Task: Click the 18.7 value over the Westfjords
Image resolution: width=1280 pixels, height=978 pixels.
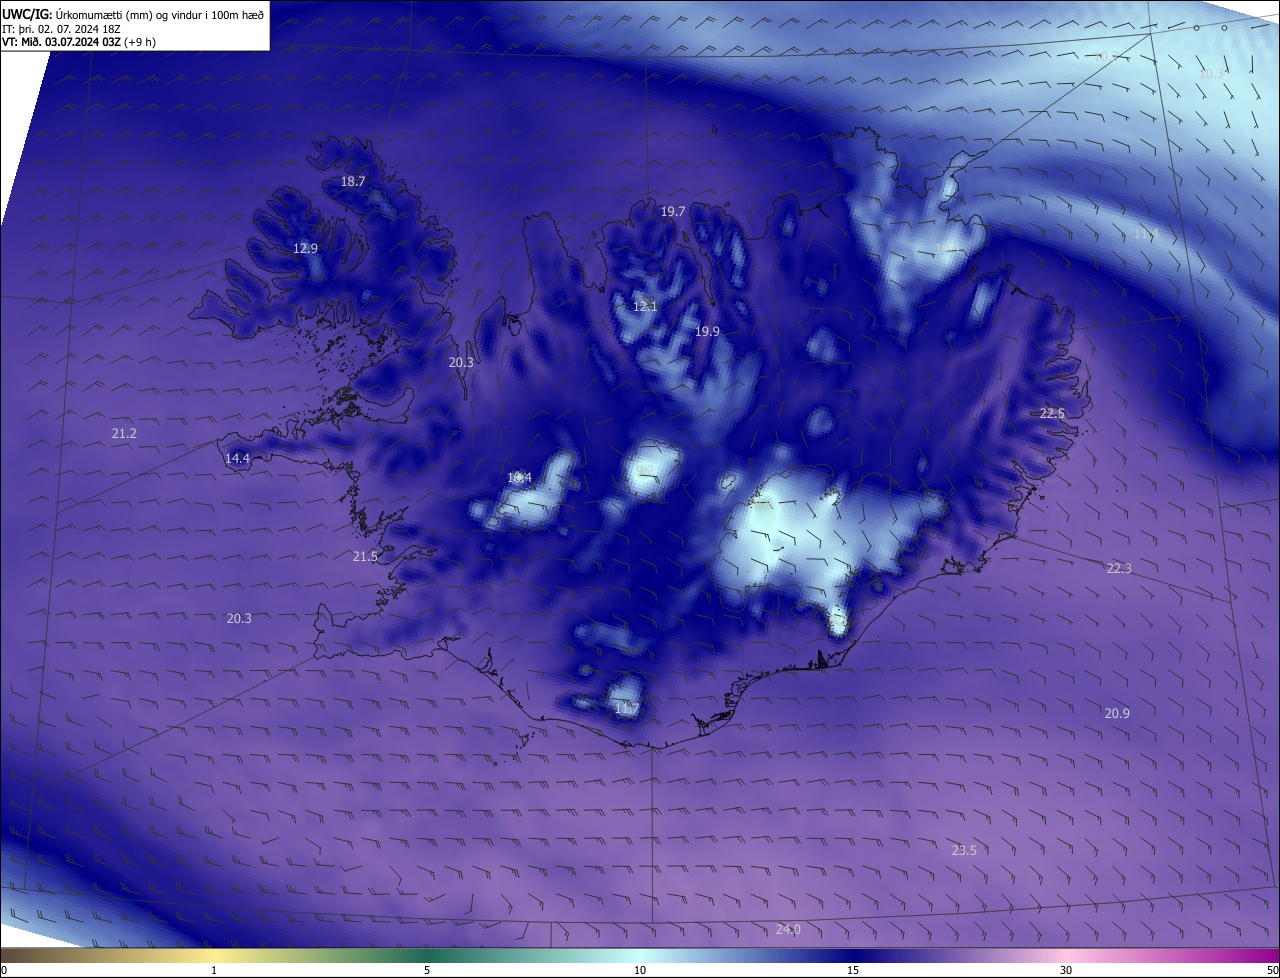Action: point(353,182)
